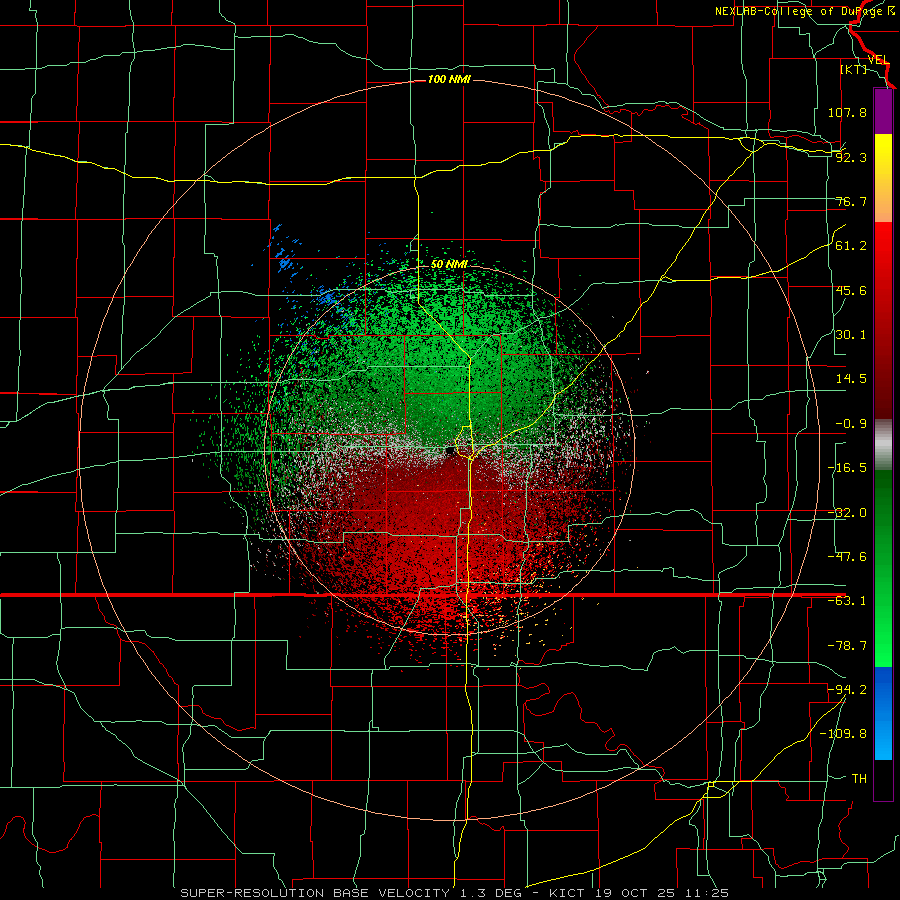Click the 100 NMI range ring label

click(449, 79)
